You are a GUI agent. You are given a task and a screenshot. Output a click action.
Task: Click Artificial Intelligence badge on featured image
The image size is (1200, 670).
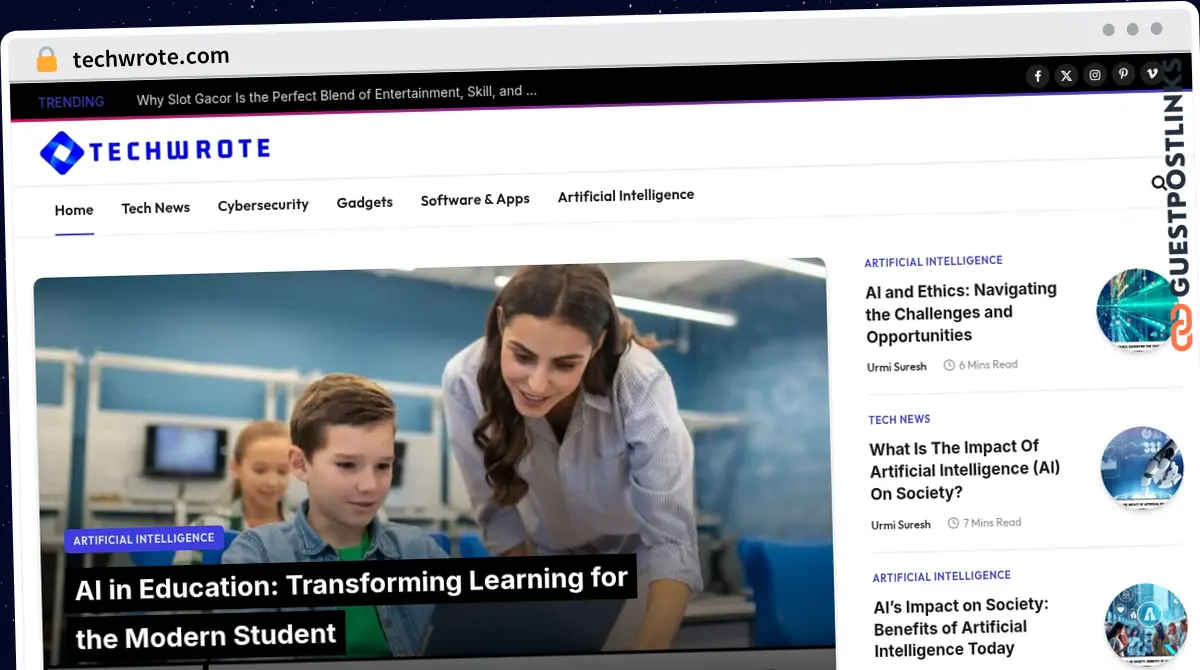pos(144,539)
